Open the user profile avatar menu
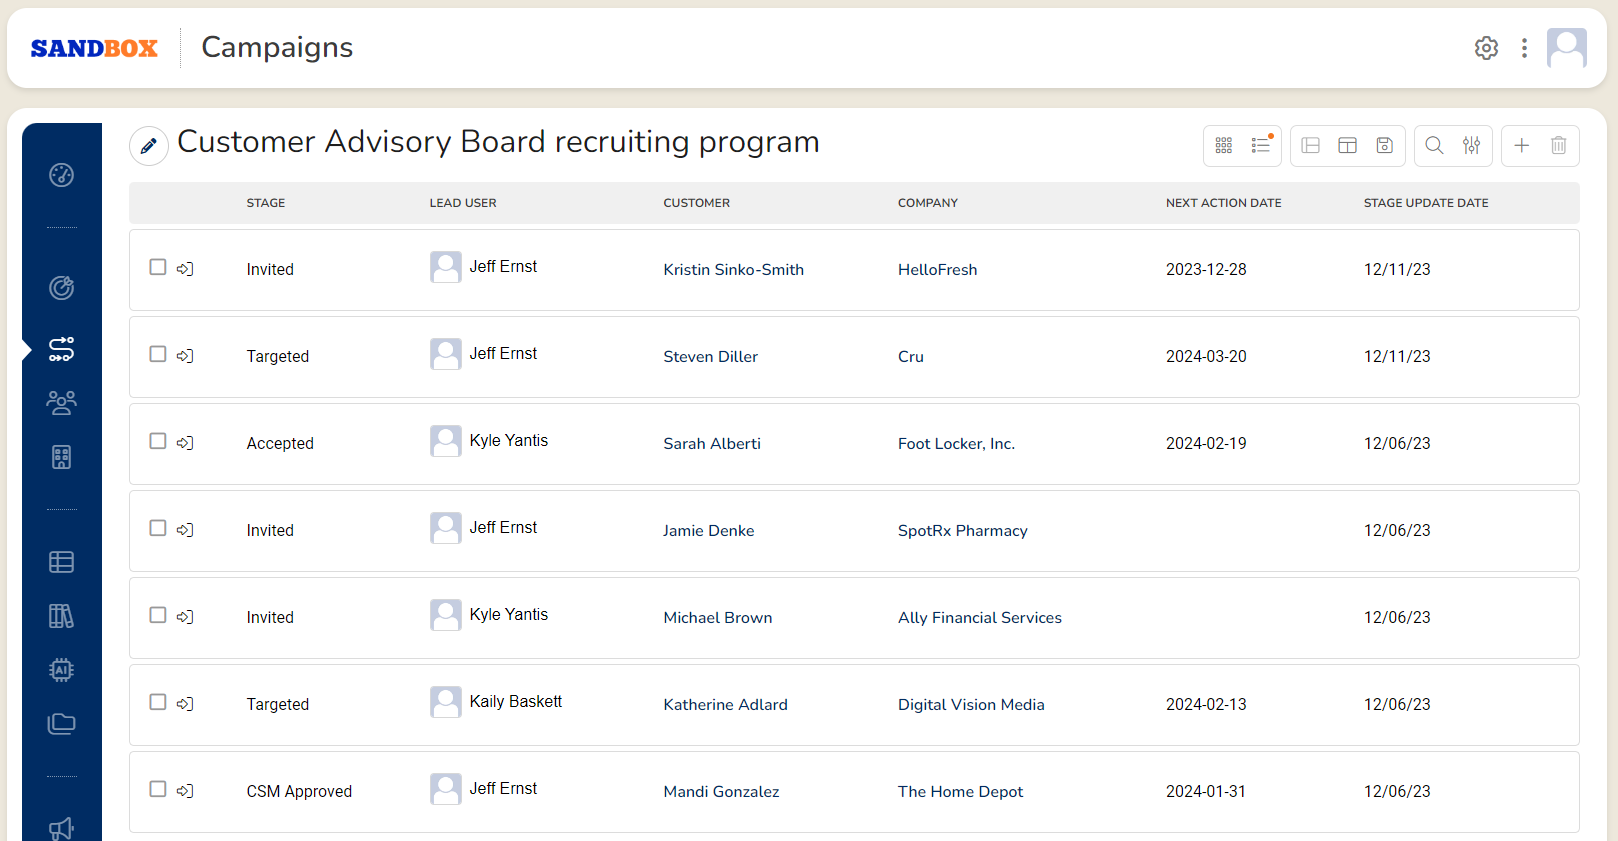Screen dimensions: 1618x841 coord(1566,48)
